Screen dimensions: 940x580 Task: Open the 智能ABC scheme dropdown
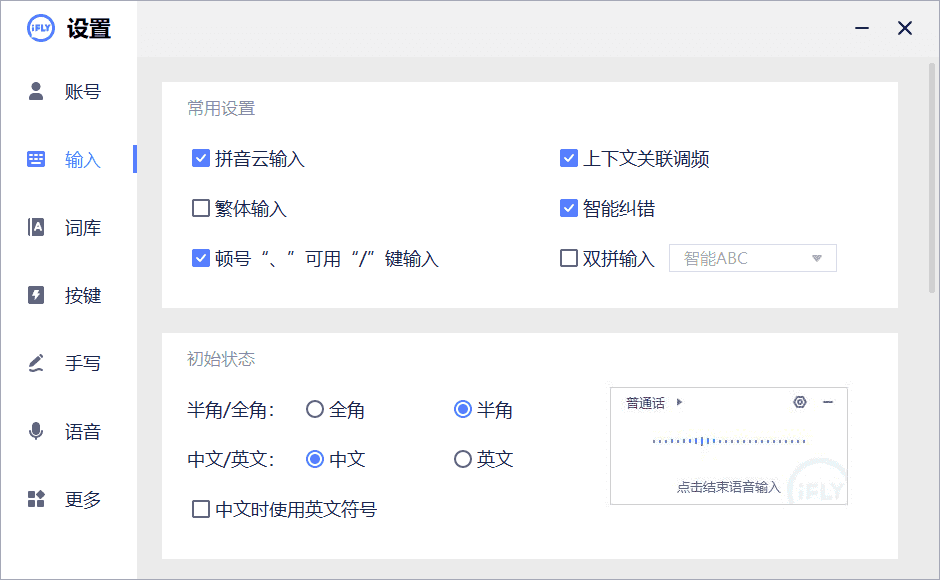(752, 258)
